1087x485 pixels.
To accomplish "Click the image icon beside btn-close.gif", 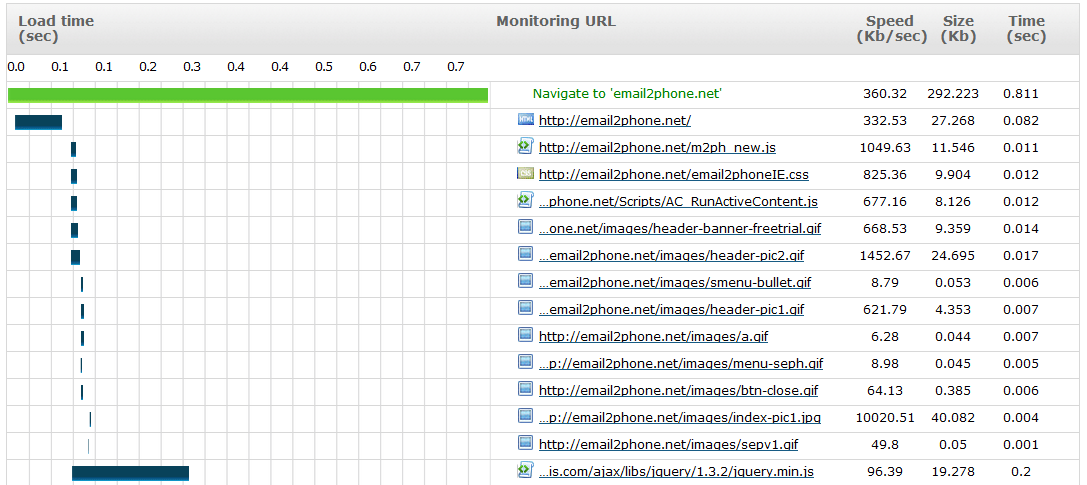I will click(x=525, y=389).
